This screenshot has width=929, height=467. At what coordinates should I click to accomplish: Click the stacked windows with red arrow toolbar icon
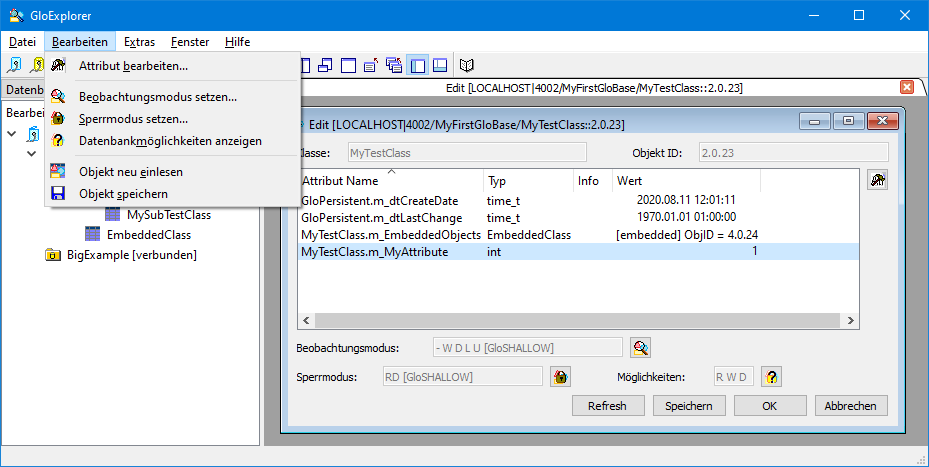(394, 65)
